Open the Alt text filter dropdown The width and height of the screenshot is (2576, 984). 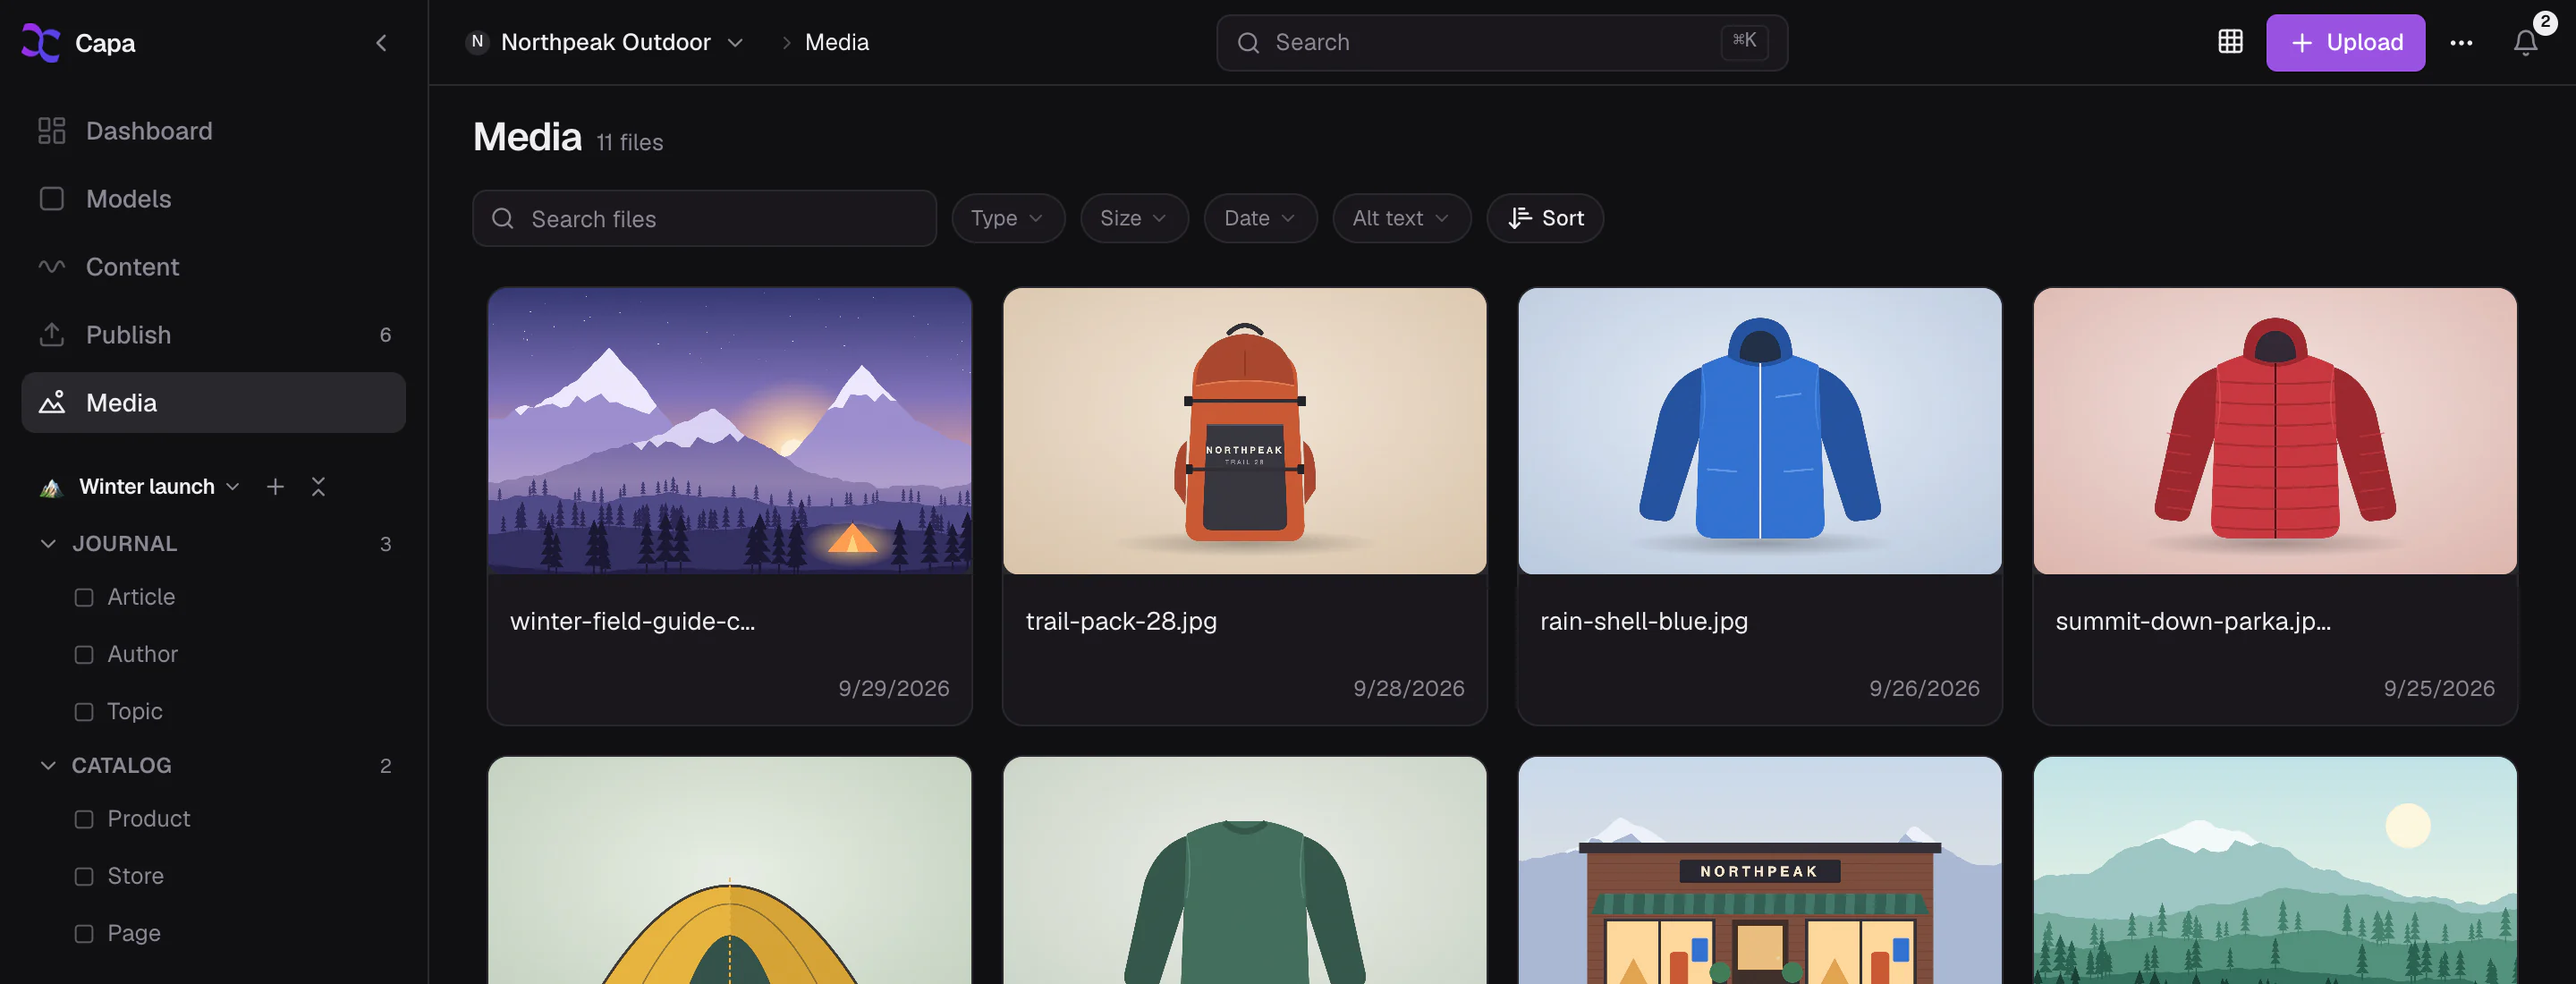click(x=1401, y=218)
